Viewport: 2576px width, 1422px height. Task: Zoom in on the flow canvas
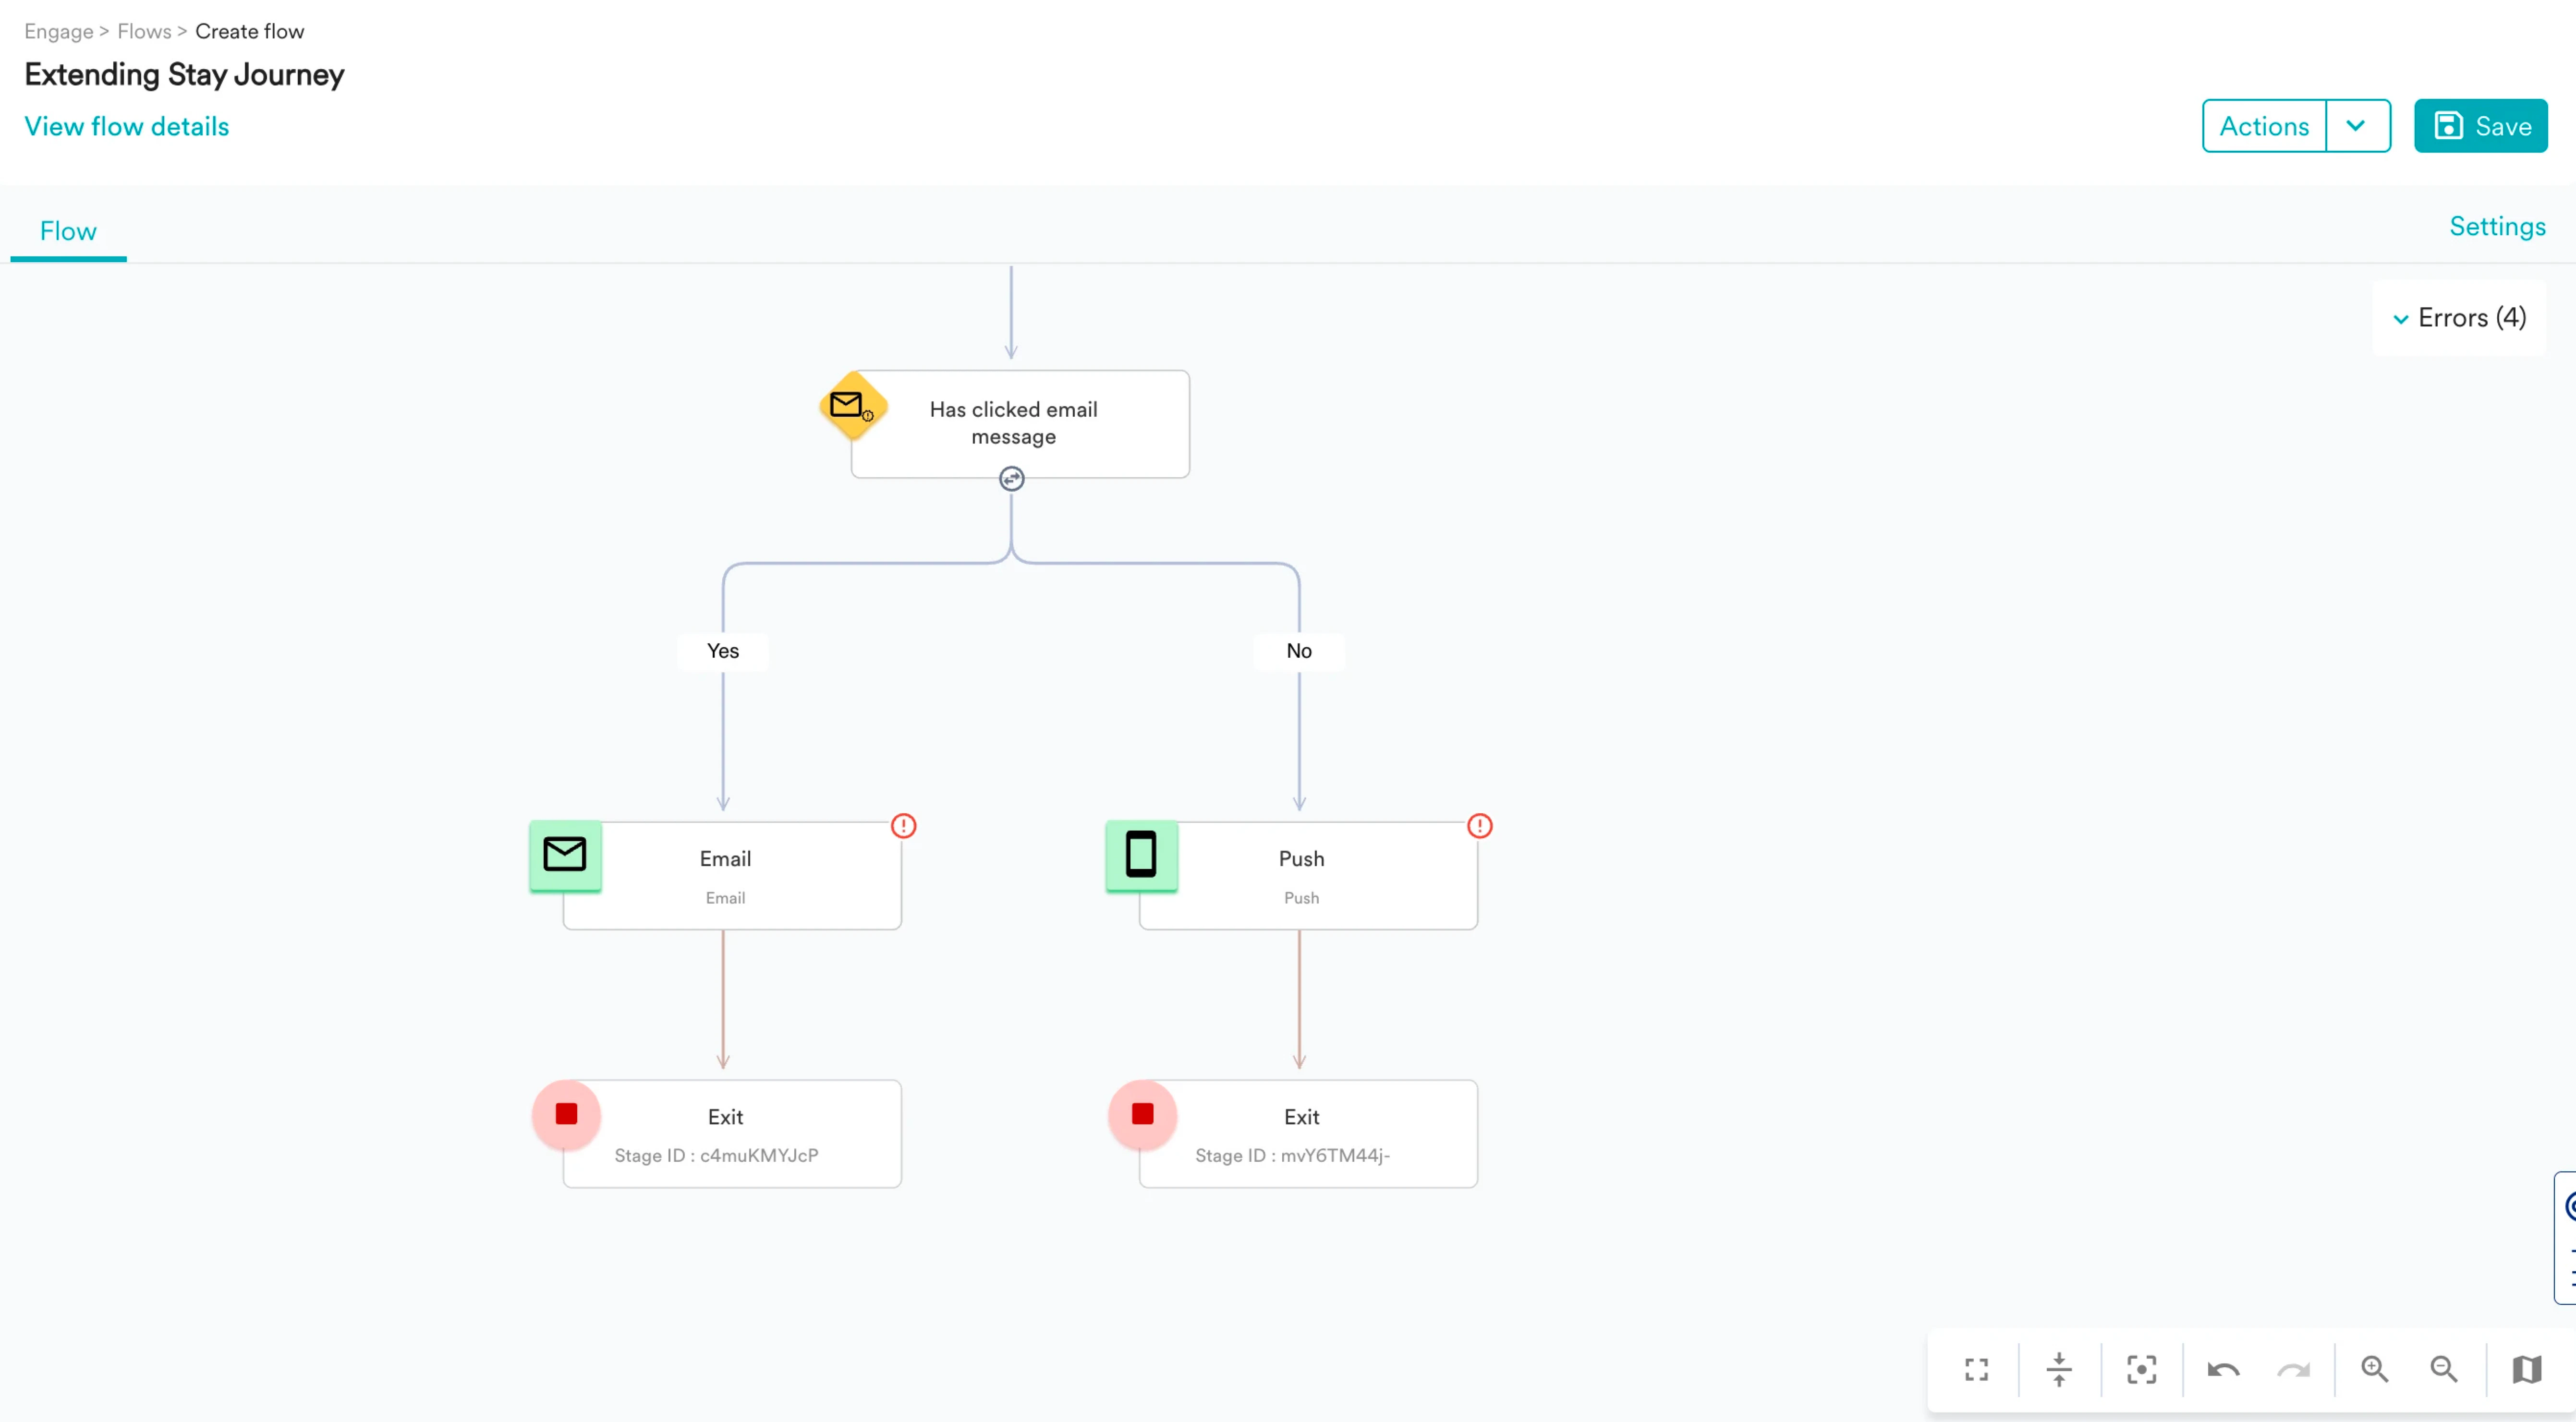2374,1369
